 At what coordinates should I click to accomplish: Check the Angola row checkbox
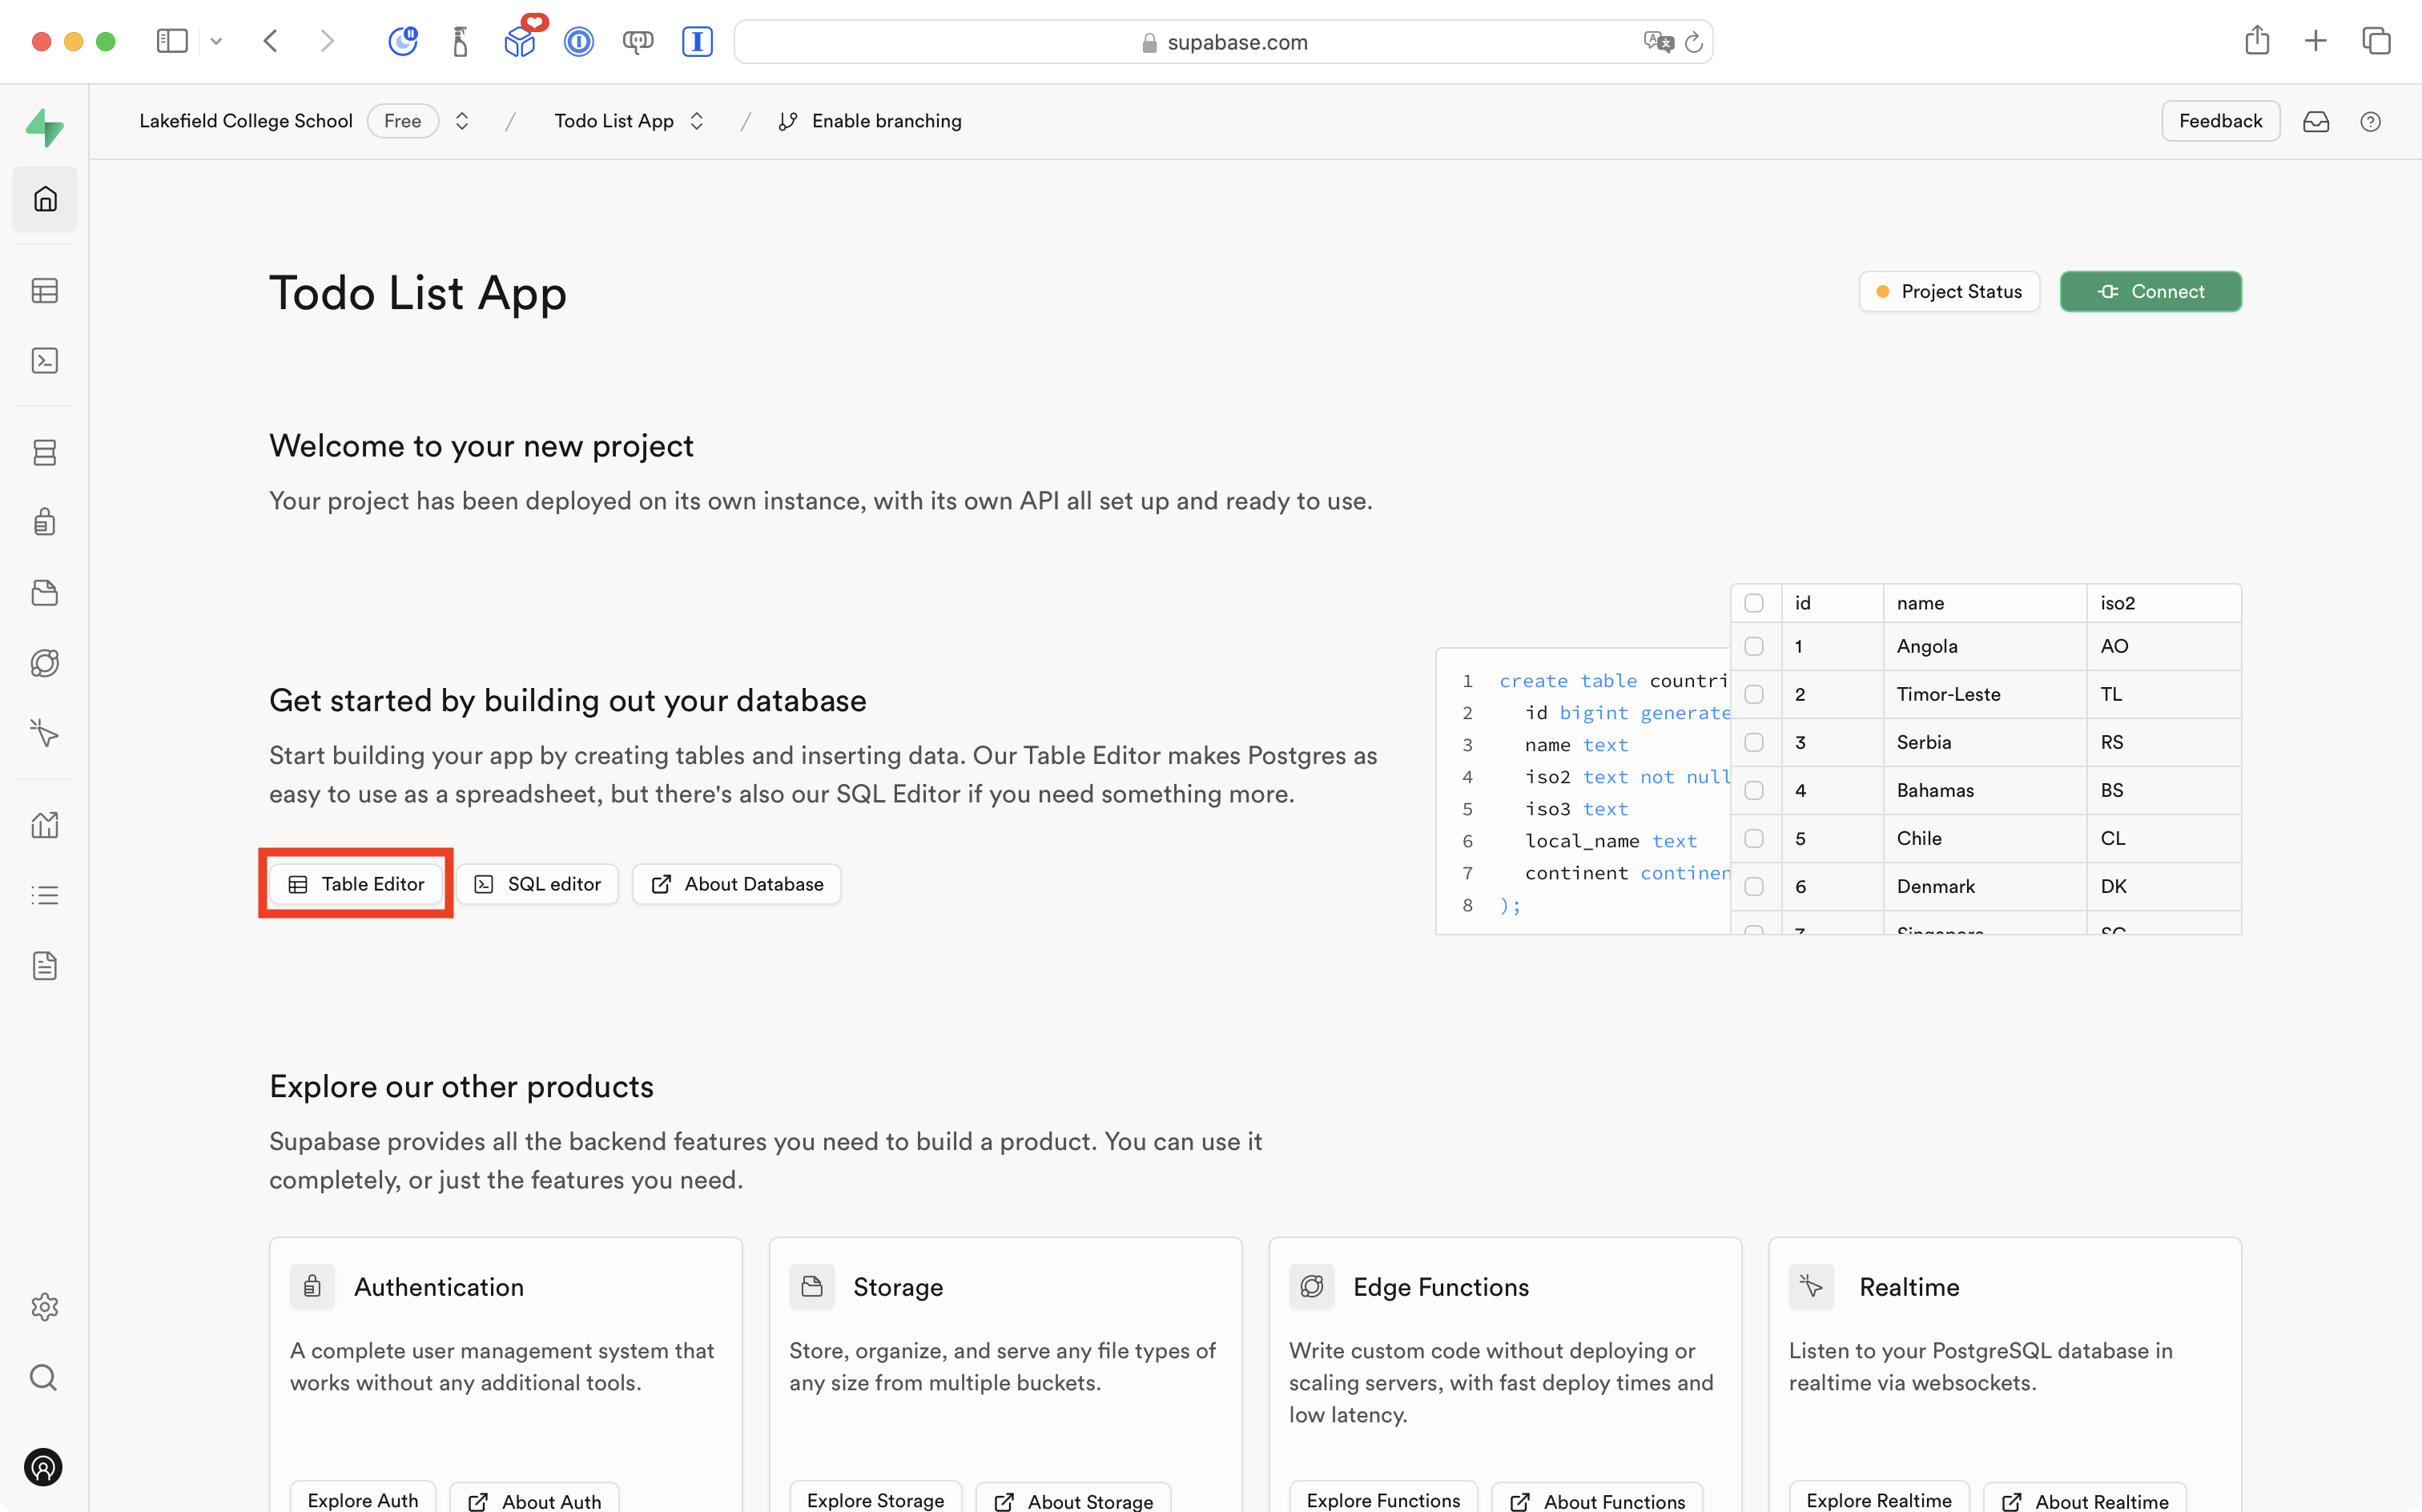(x=1753, y=646)
